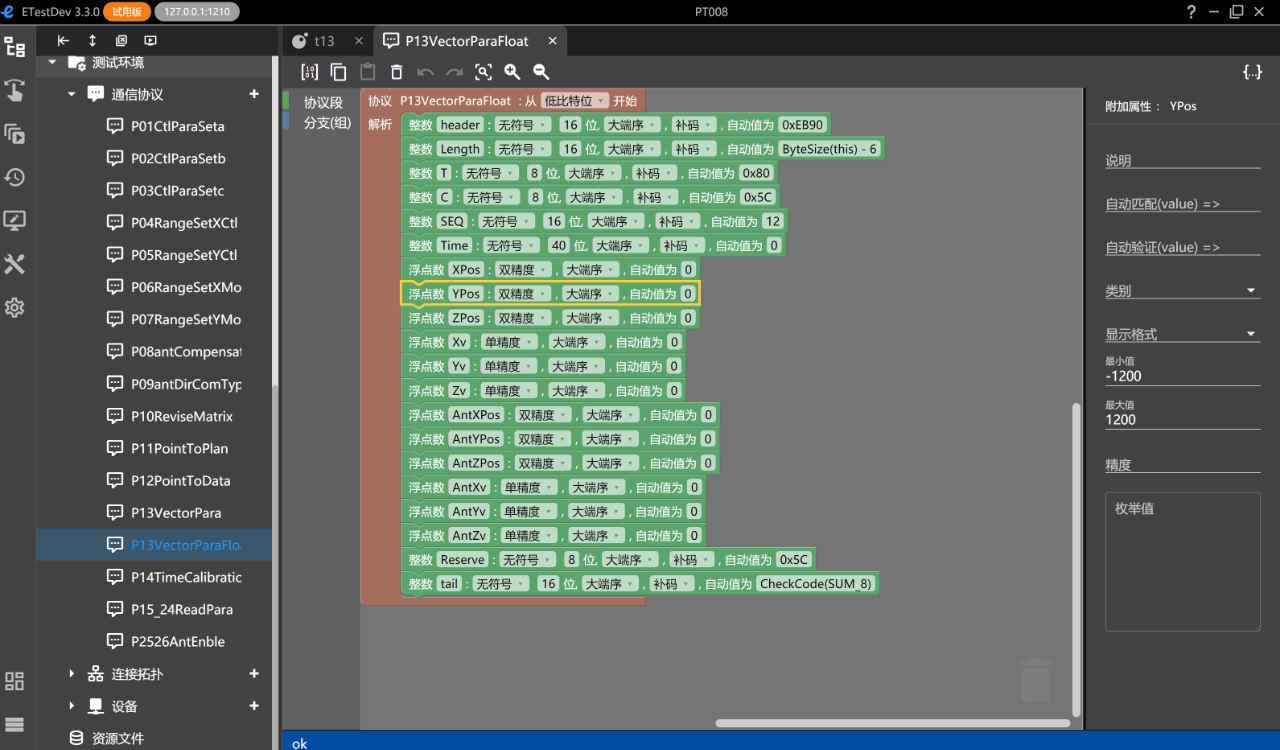
Task: Click the run screen icon in tree toolbar
Action: pos(150,41)
